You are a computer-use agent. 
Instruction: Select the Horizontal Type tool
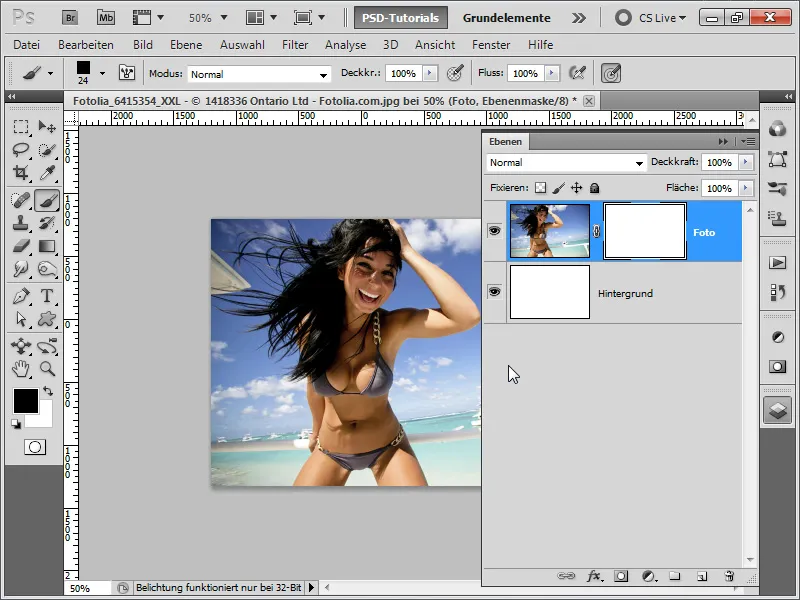pyautogui.click(x=46, y=296)
